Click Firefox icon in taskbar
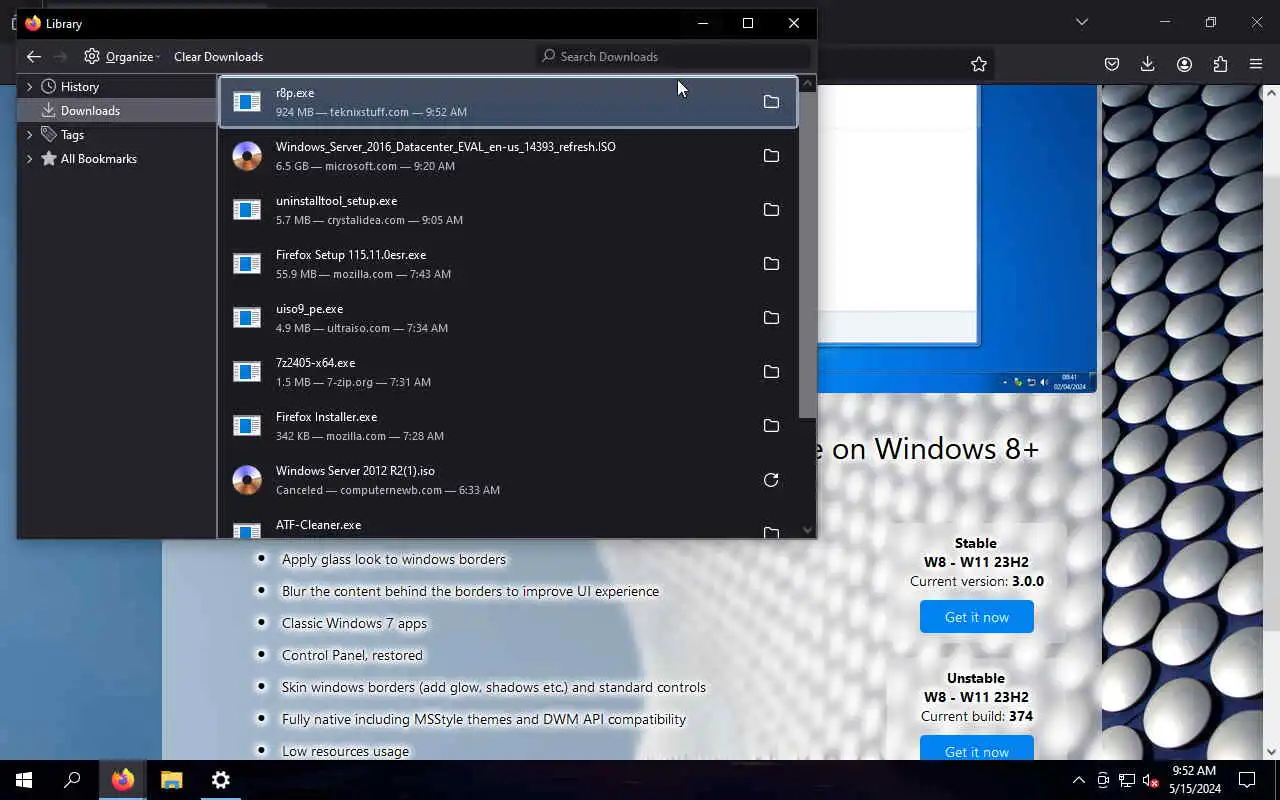This screenshot has height=800, width=1280. 123,780
